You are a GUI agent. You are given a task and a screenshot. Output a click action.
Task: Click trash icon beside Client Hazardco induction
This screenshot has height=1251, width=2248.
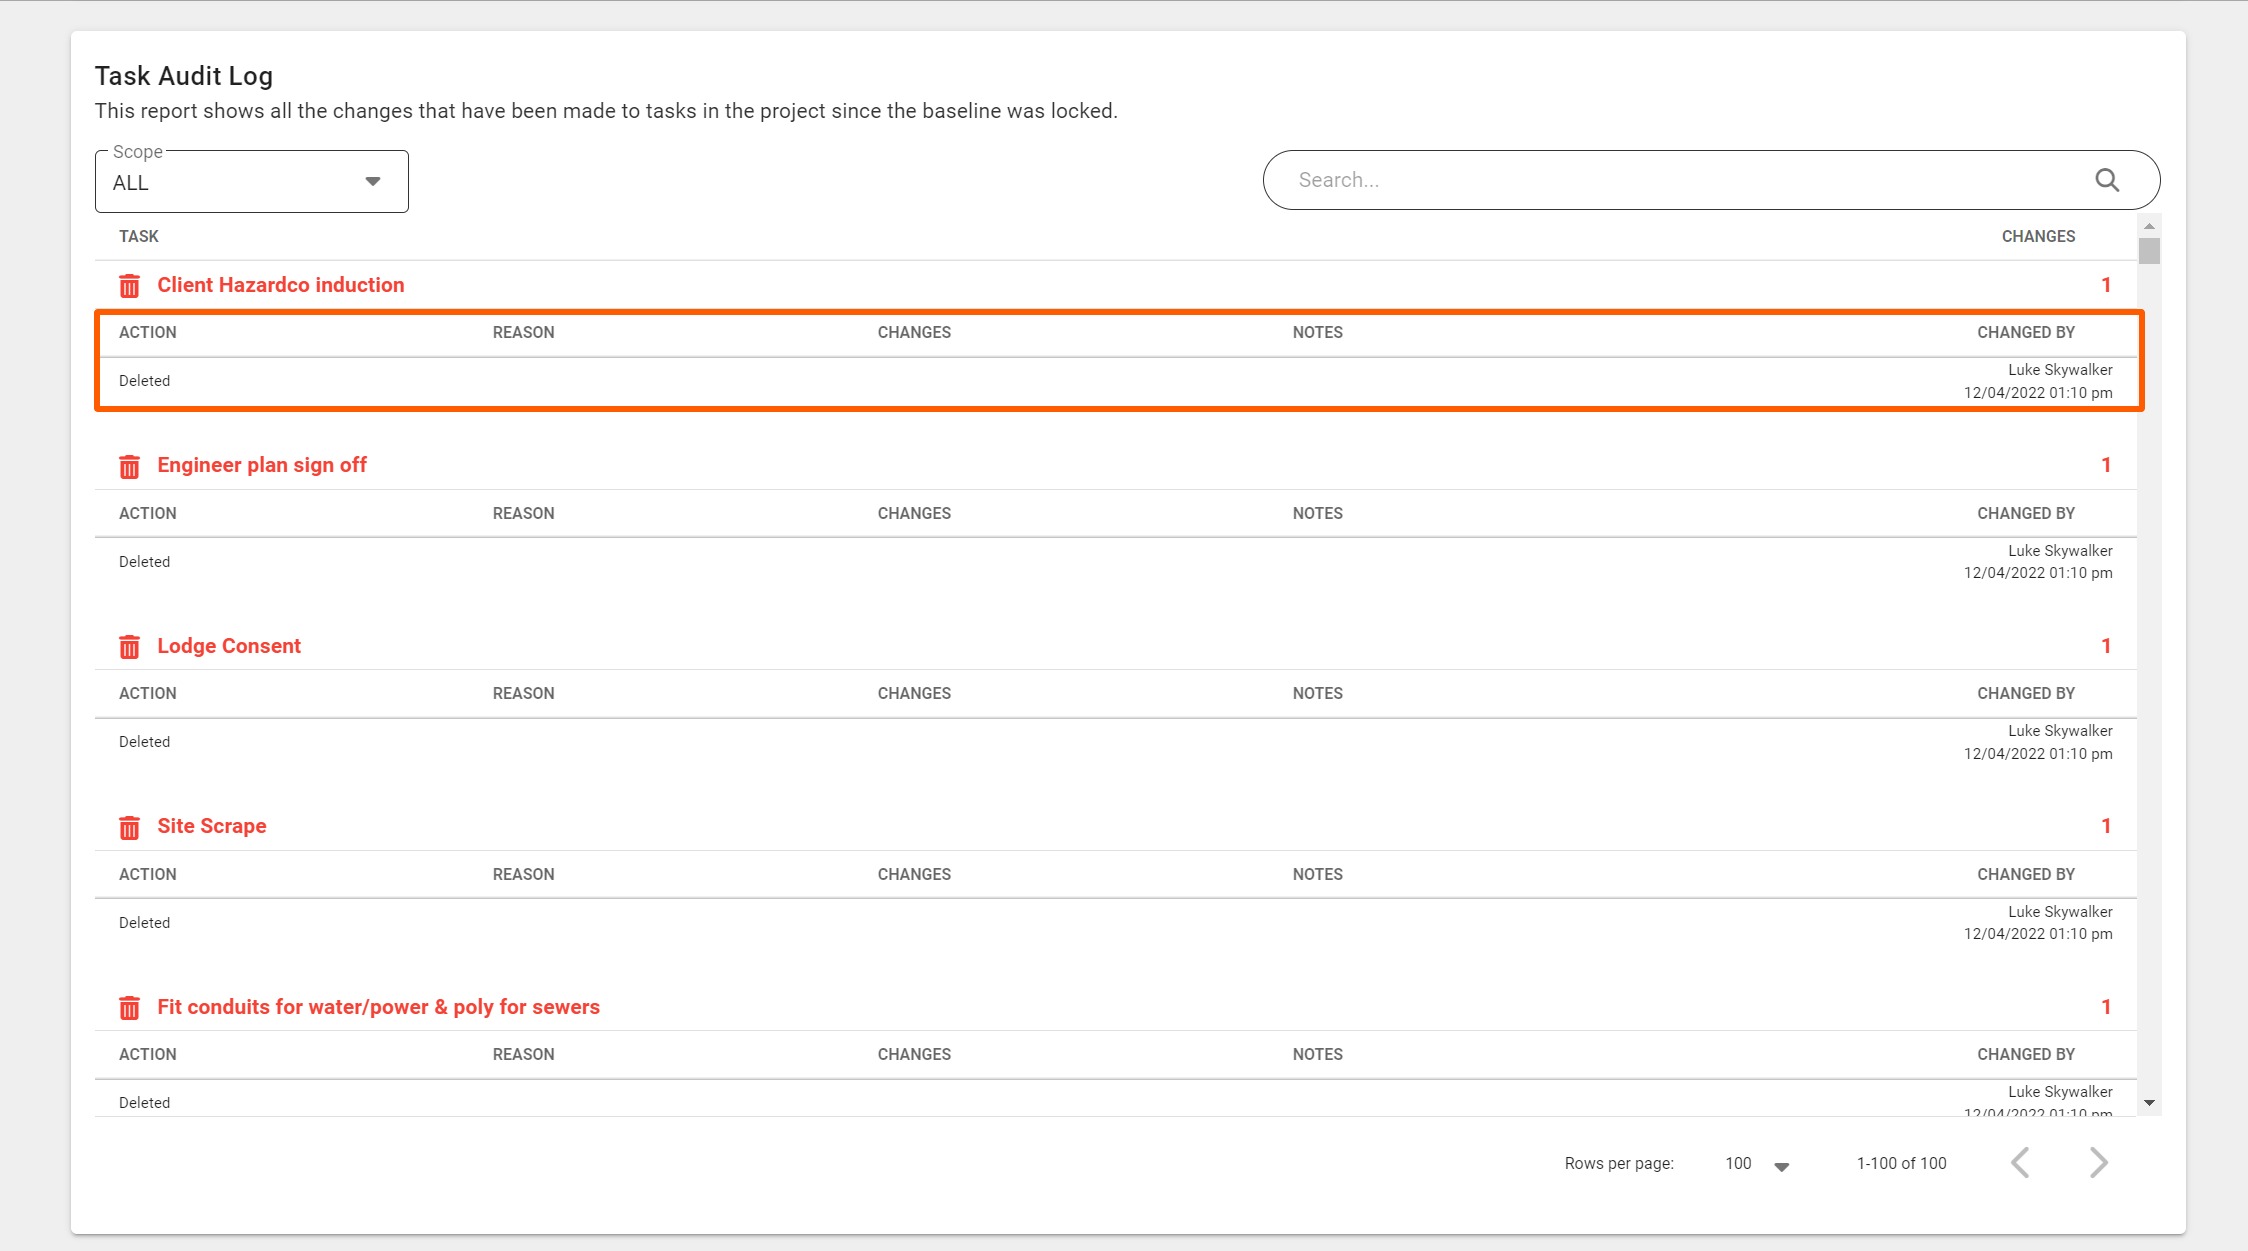point(129,286)
